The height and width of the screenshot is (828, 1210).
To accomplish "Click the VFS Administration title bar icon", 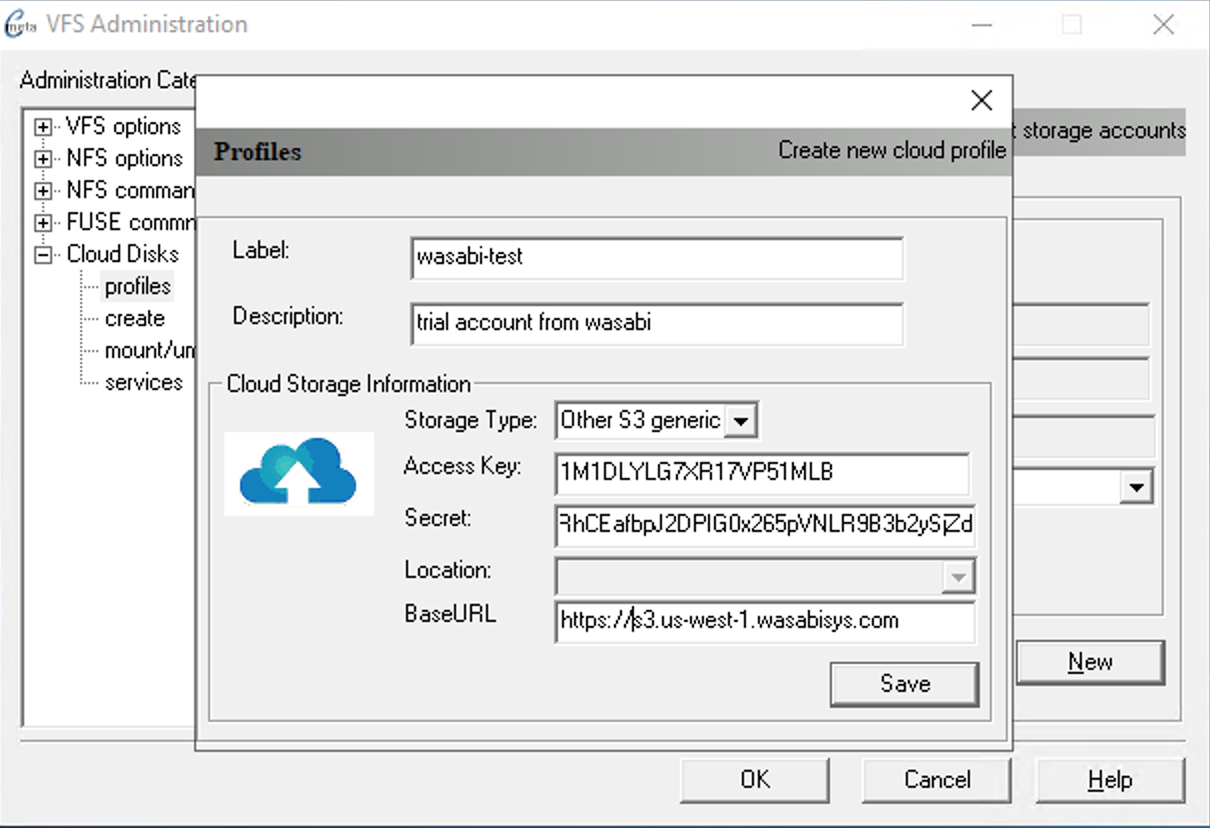I will pos(21,25).
